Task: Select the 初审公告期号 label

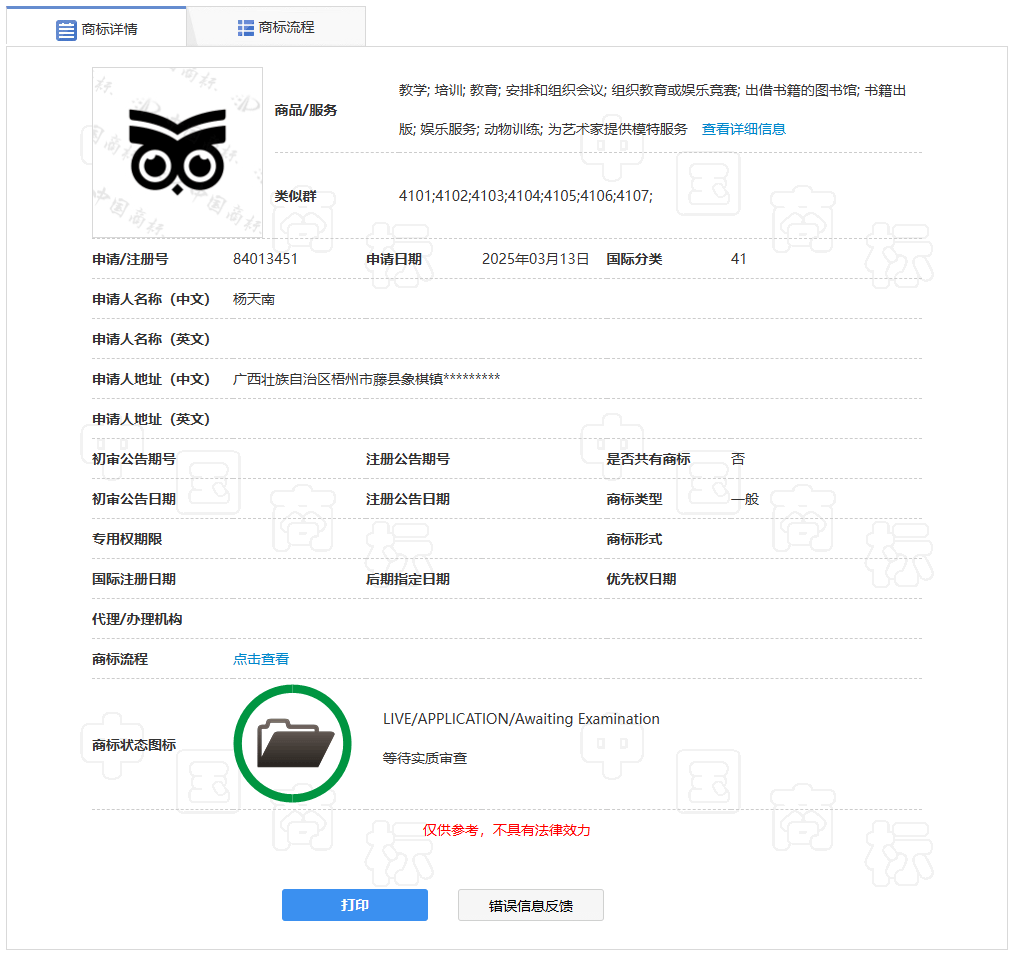Action: (134, 459)
